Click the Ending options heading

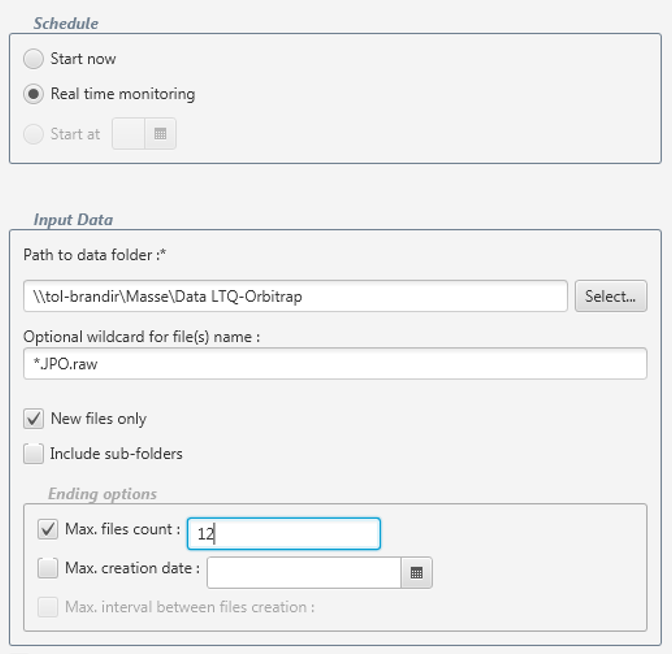point(102,494)
